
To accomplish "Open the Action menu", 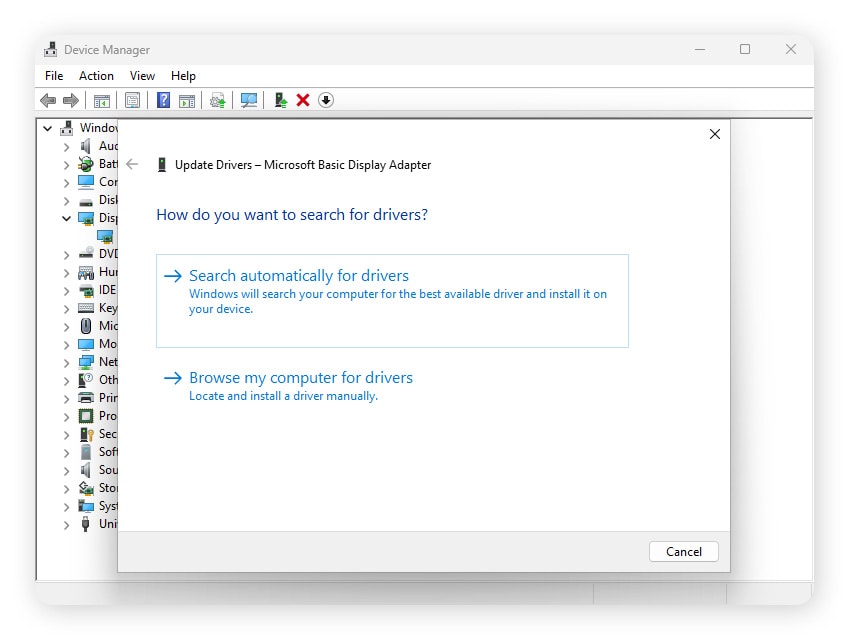I will [x=96, y=76].
